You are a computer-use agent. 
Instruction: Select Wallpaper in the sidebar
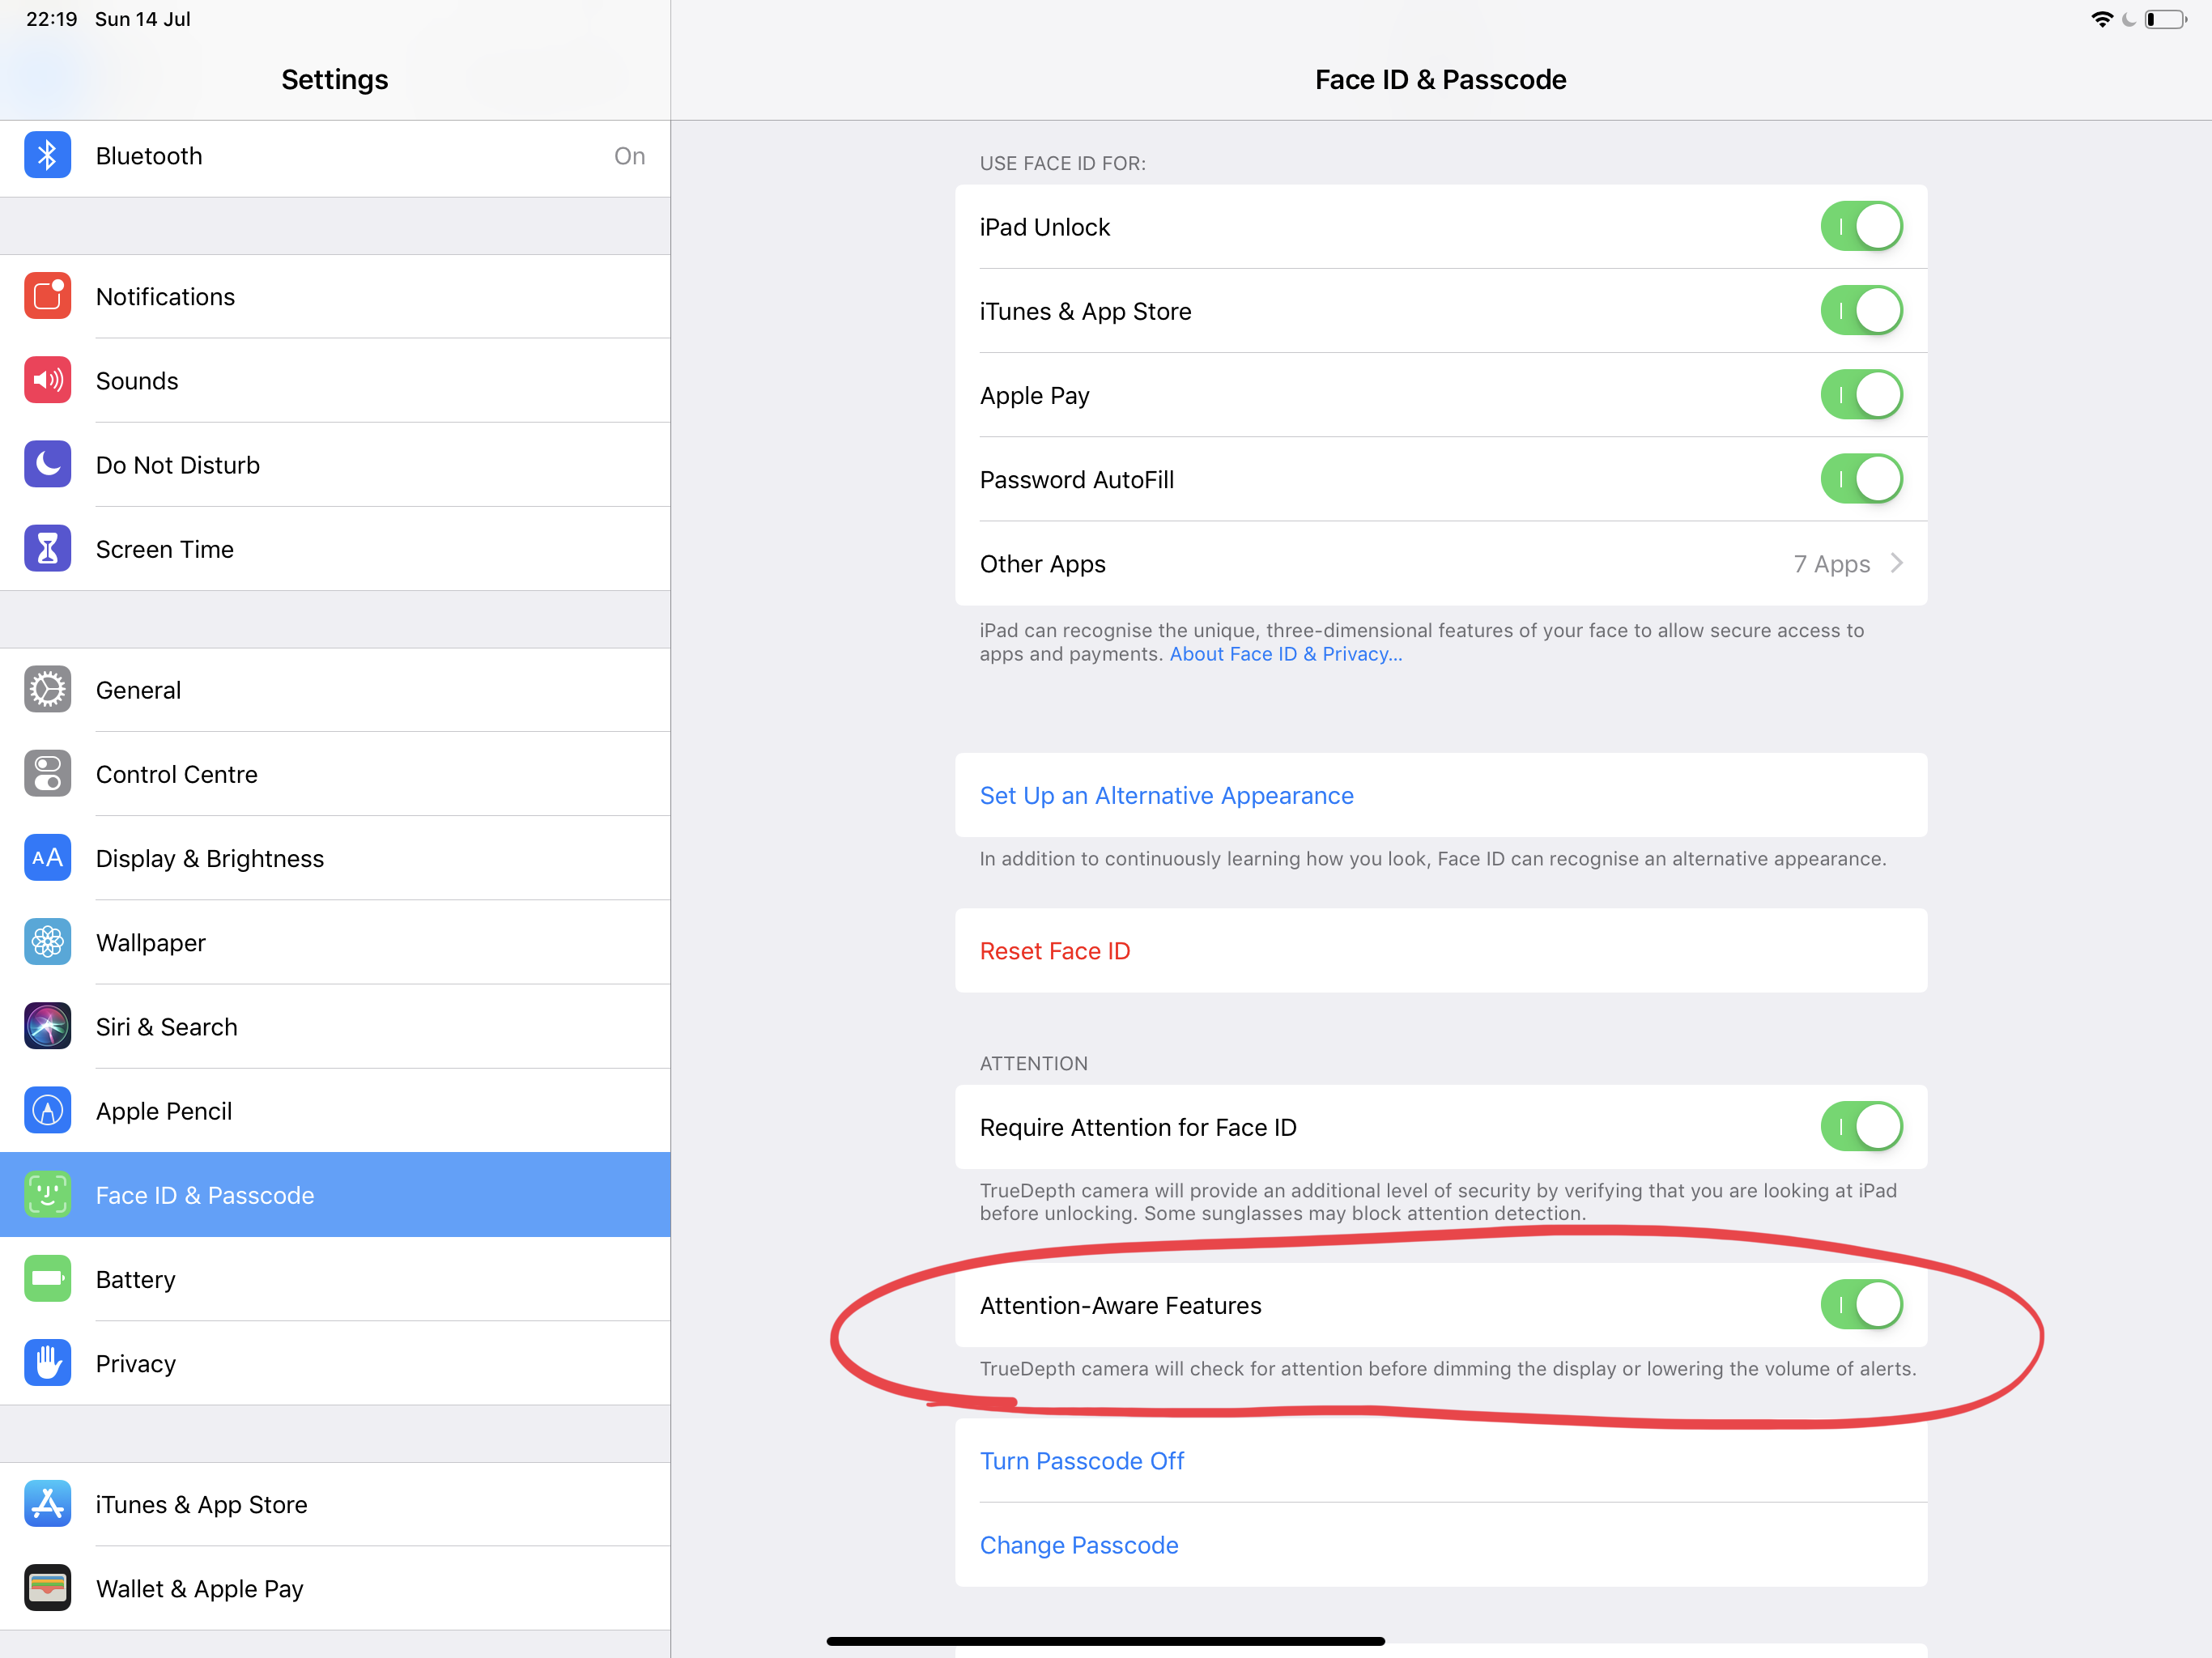click(335, 942)
